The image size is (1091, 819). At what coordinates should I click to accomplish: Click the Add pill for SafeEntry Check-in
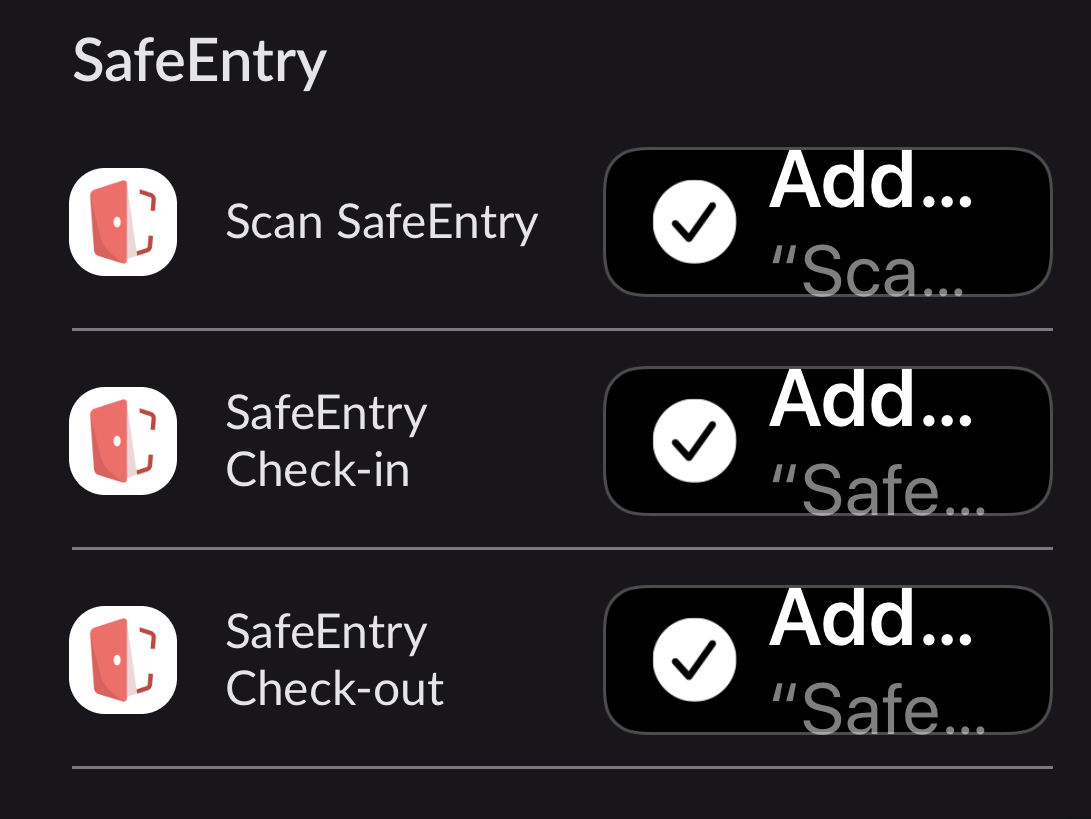(x=828, y=441)
